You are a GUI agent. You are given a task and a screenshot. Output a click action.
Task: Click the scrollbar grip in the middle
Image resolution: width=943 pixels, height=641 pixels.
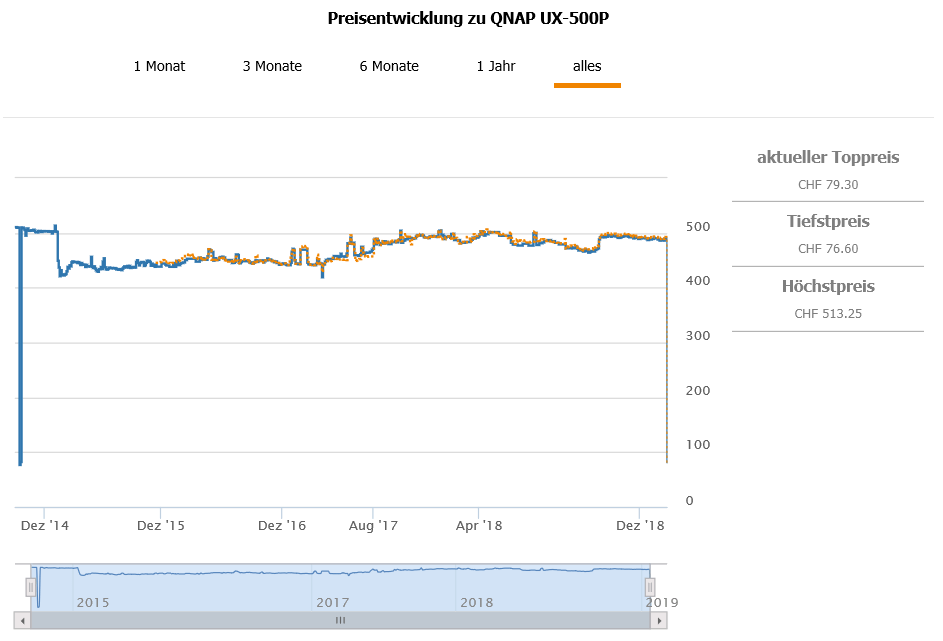click(x=340, y=620)
